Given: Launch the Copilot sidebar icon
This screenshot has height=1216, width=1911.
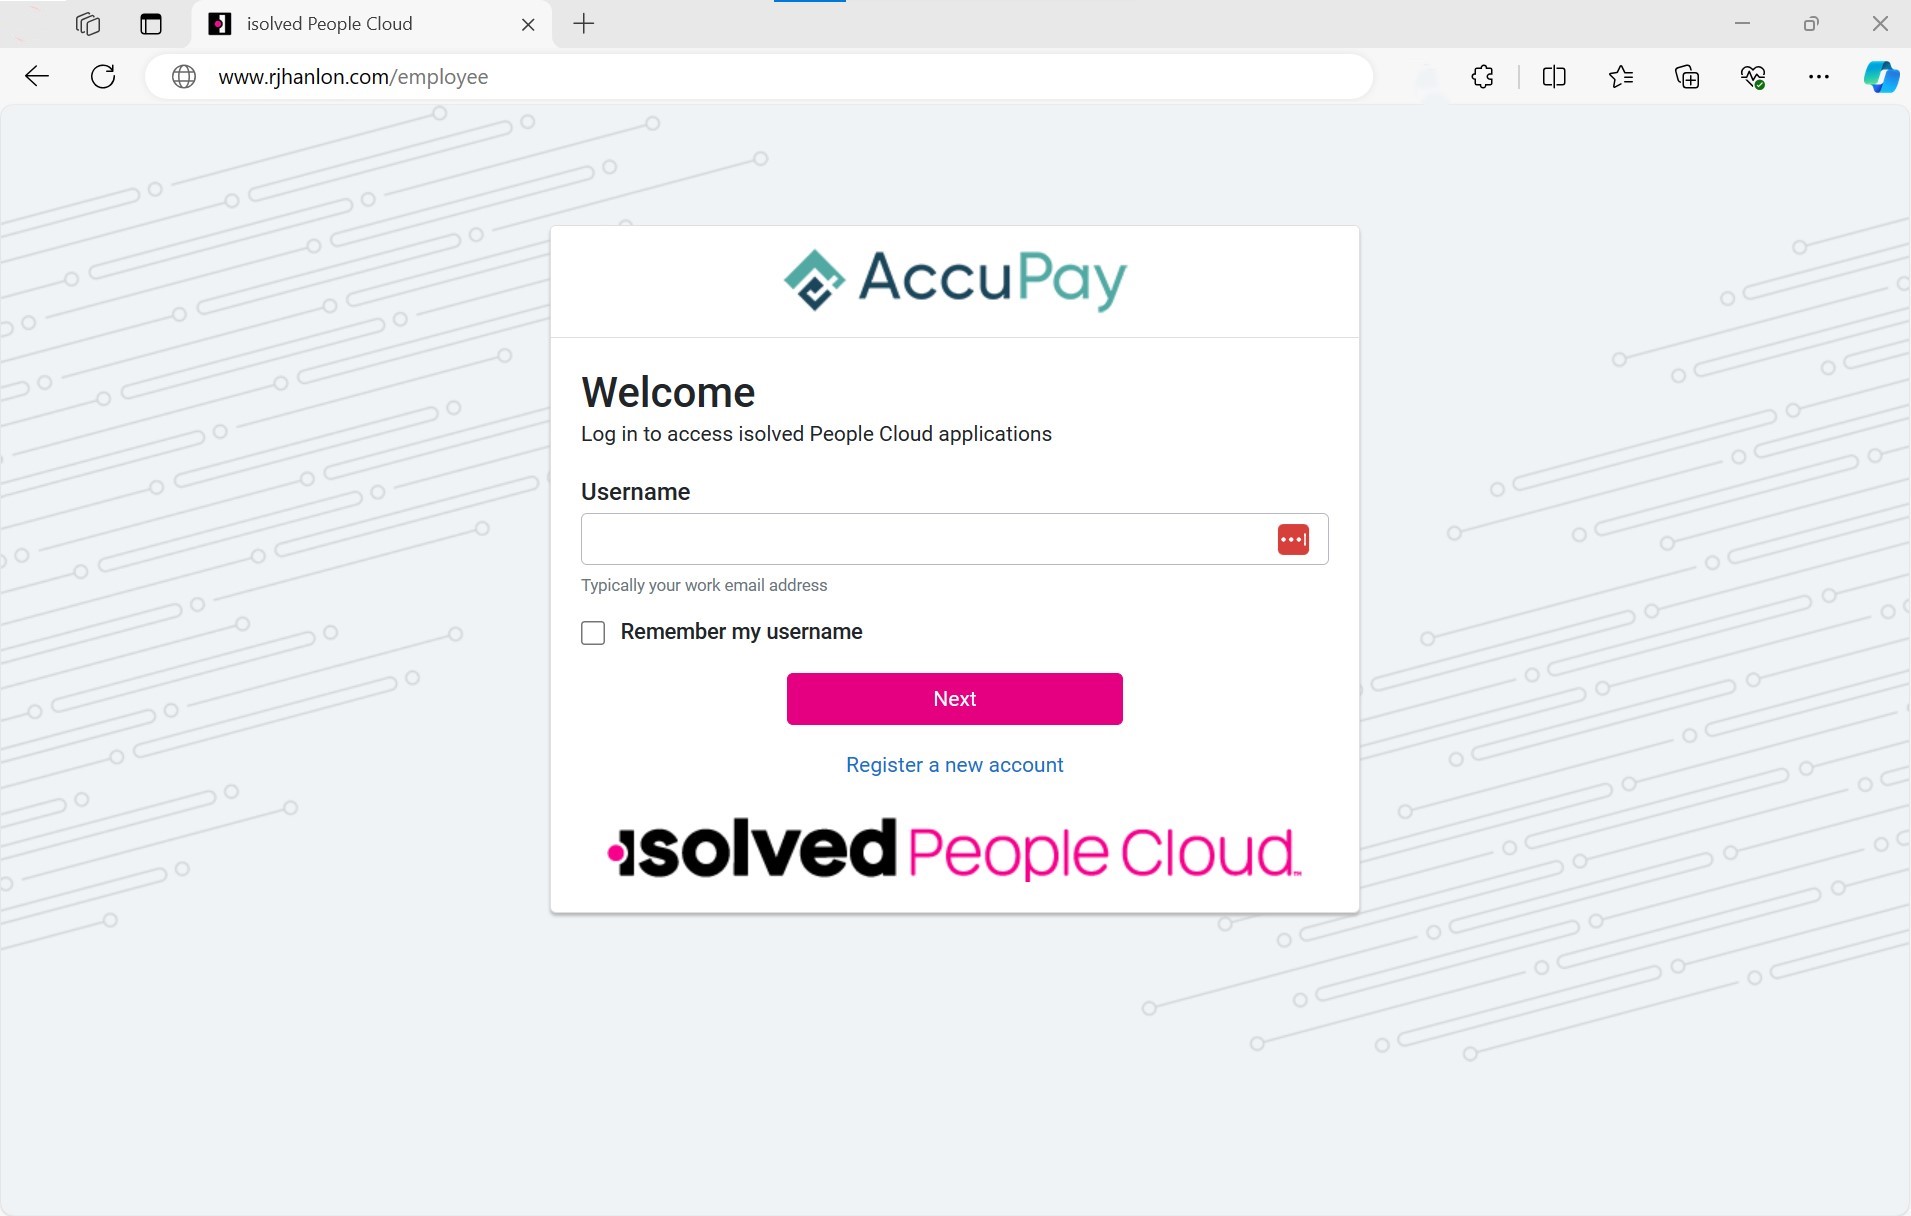Looking at the screenshot, I should click(1881, 77).
